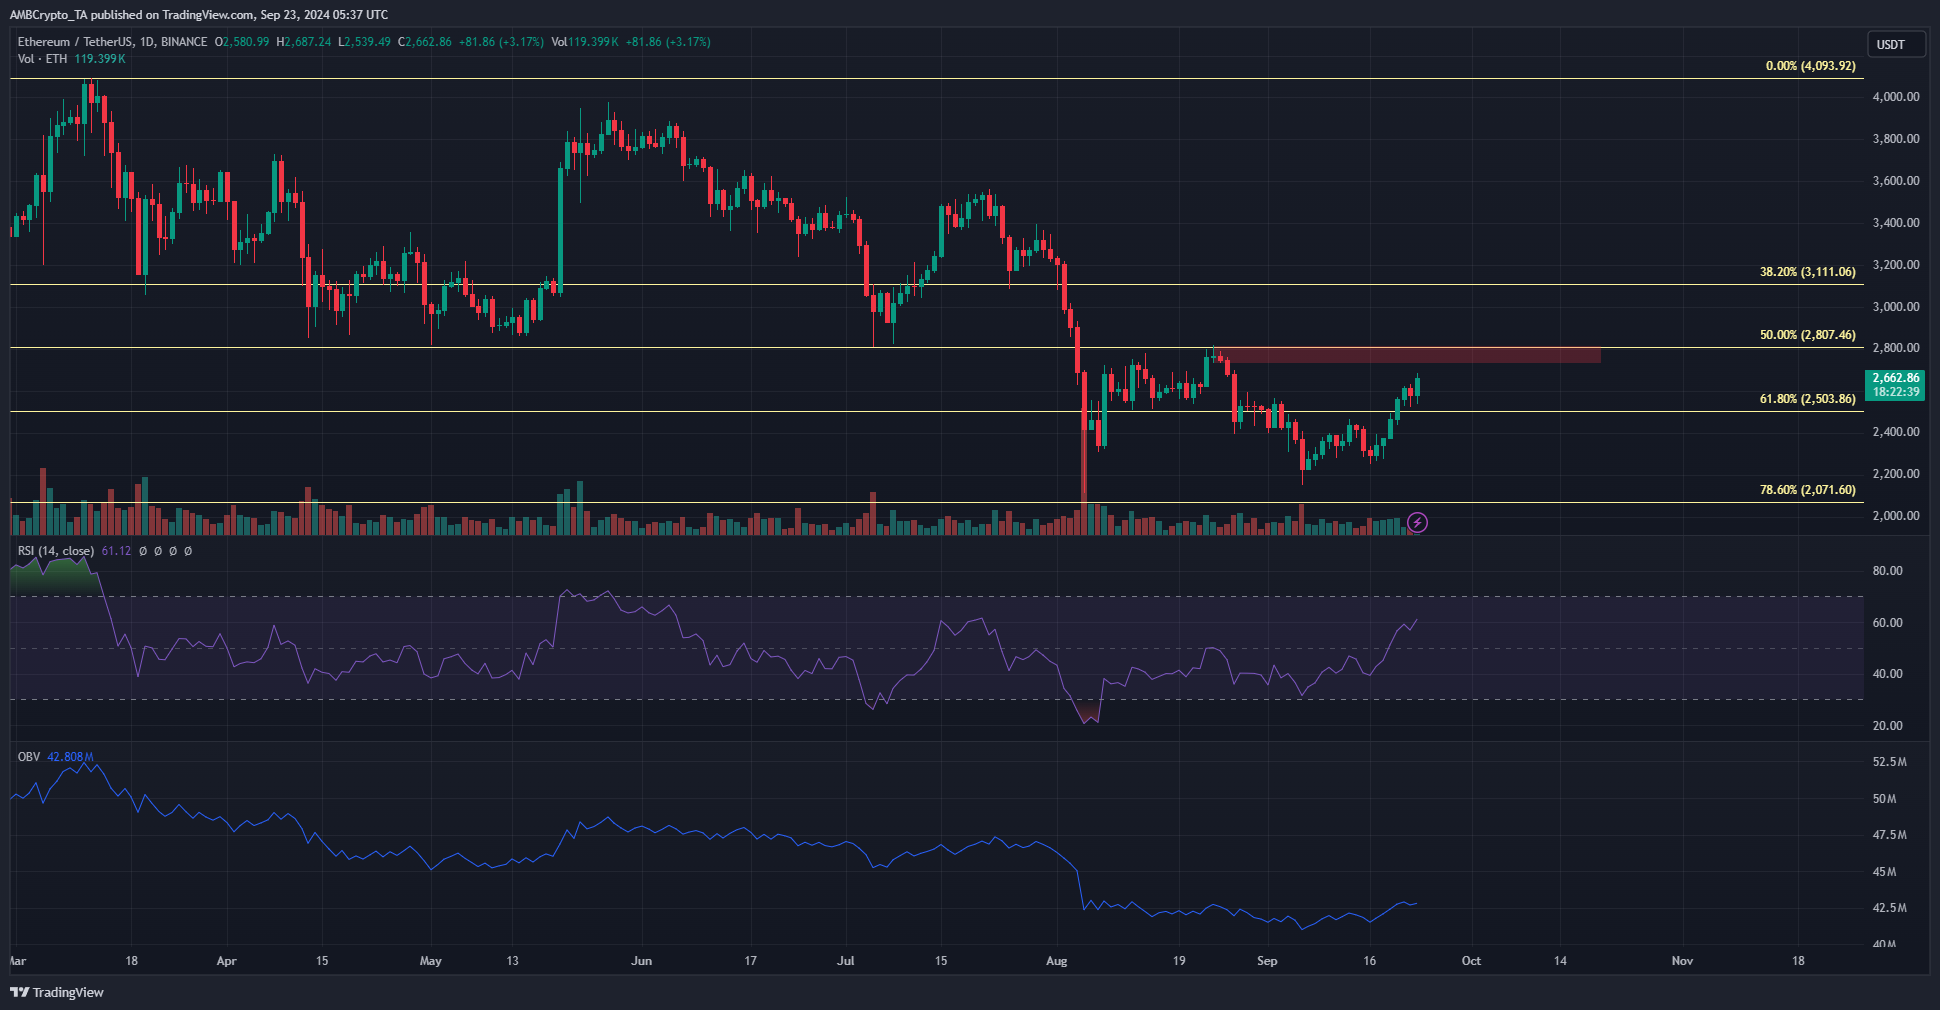Image resolution: width=1940 pixels, height=1010 pixels.
Task: Click the 47.5M OBV axis label
Action: [x=1889, y=835]
